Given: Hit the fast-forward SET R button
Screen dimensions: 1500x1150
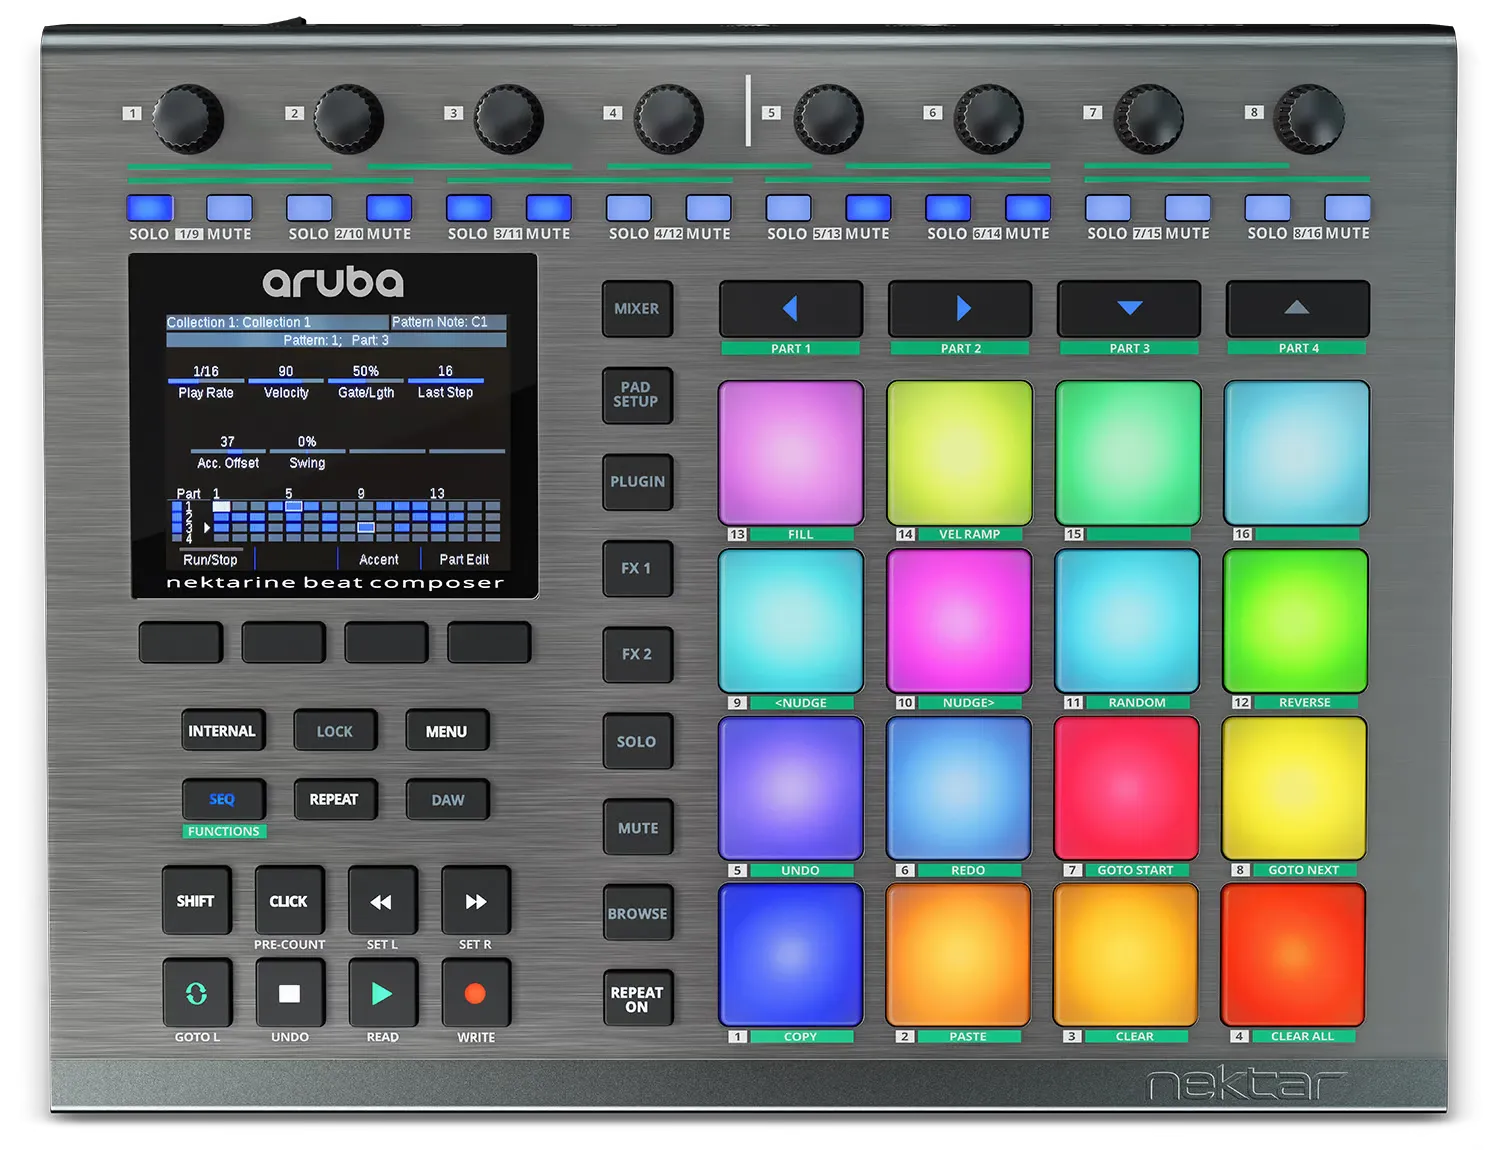Looking at the screenshot, I should [476, 901].
